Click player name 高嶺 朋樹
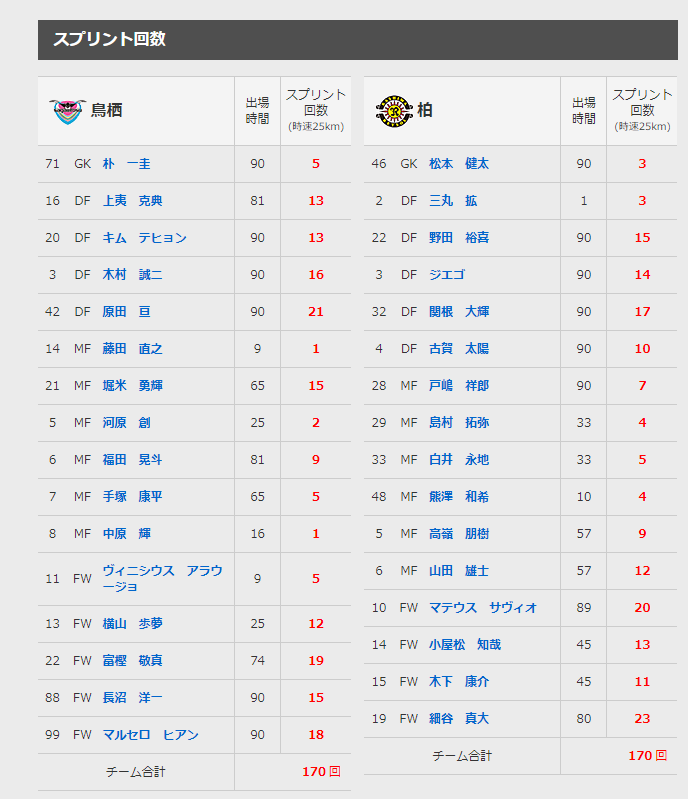Screen dimensions: 688x799 coord(459,534)
